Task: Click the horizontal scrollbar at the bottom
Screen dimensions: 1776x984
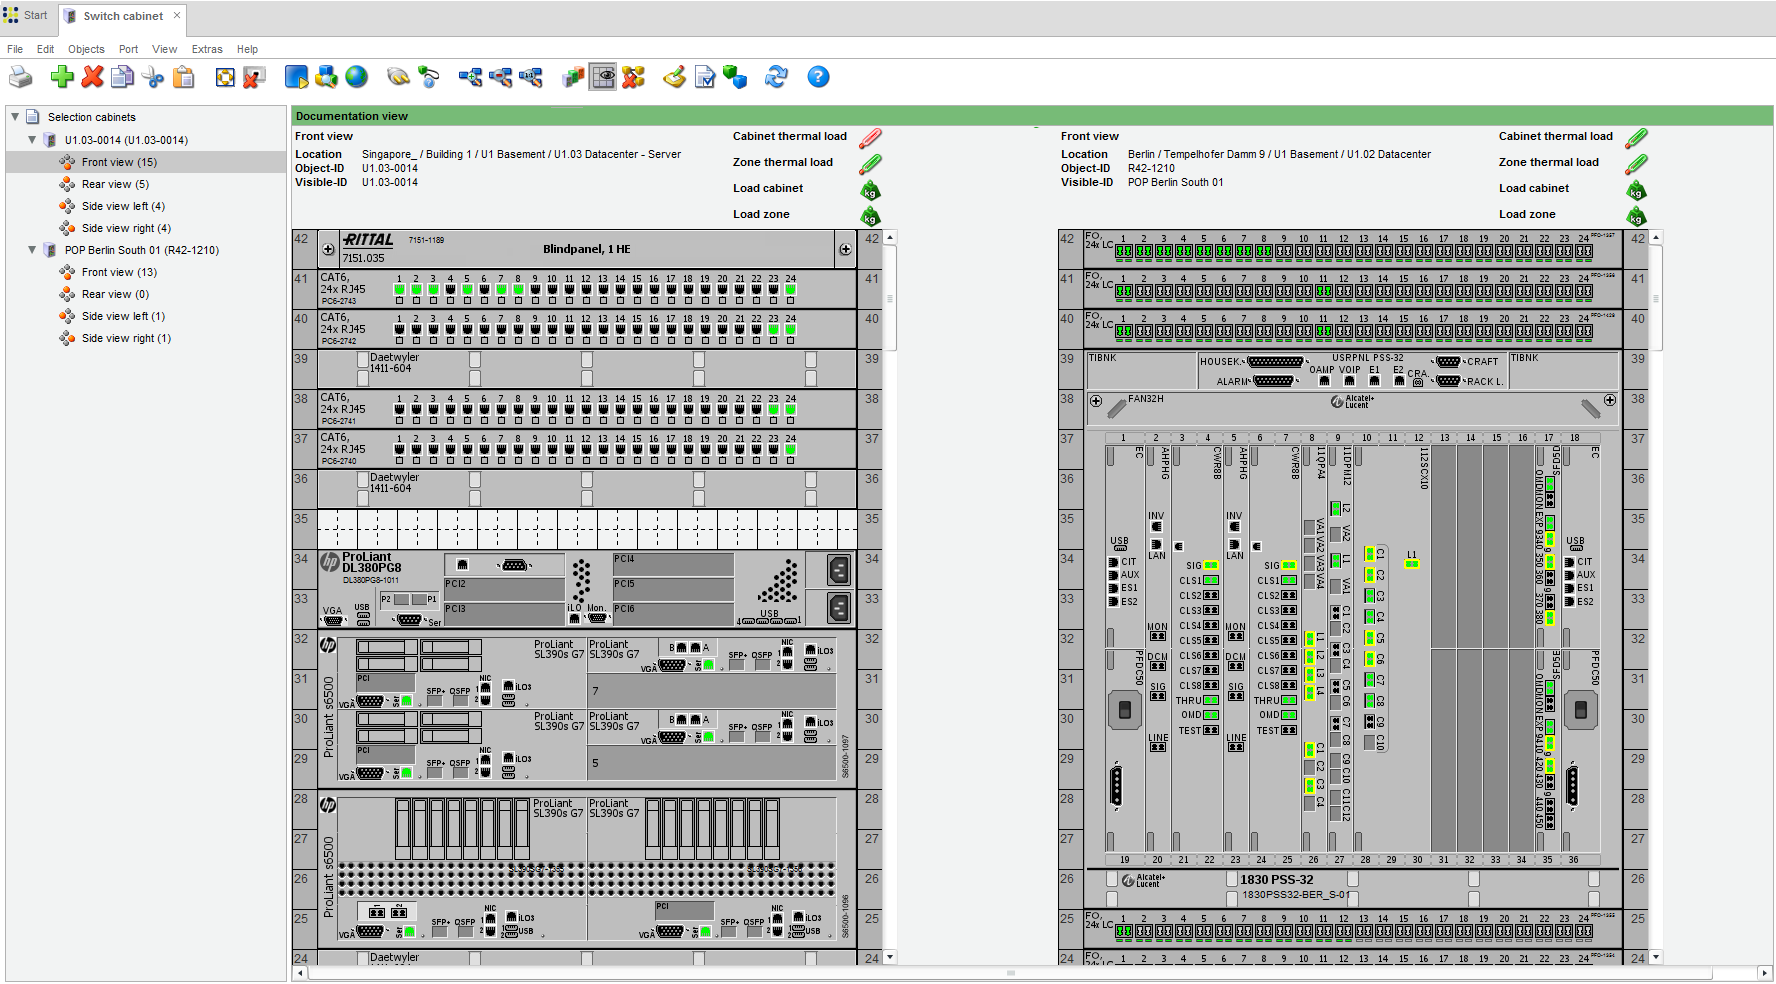Action: pyautogui.click(x=1010, y=973)
